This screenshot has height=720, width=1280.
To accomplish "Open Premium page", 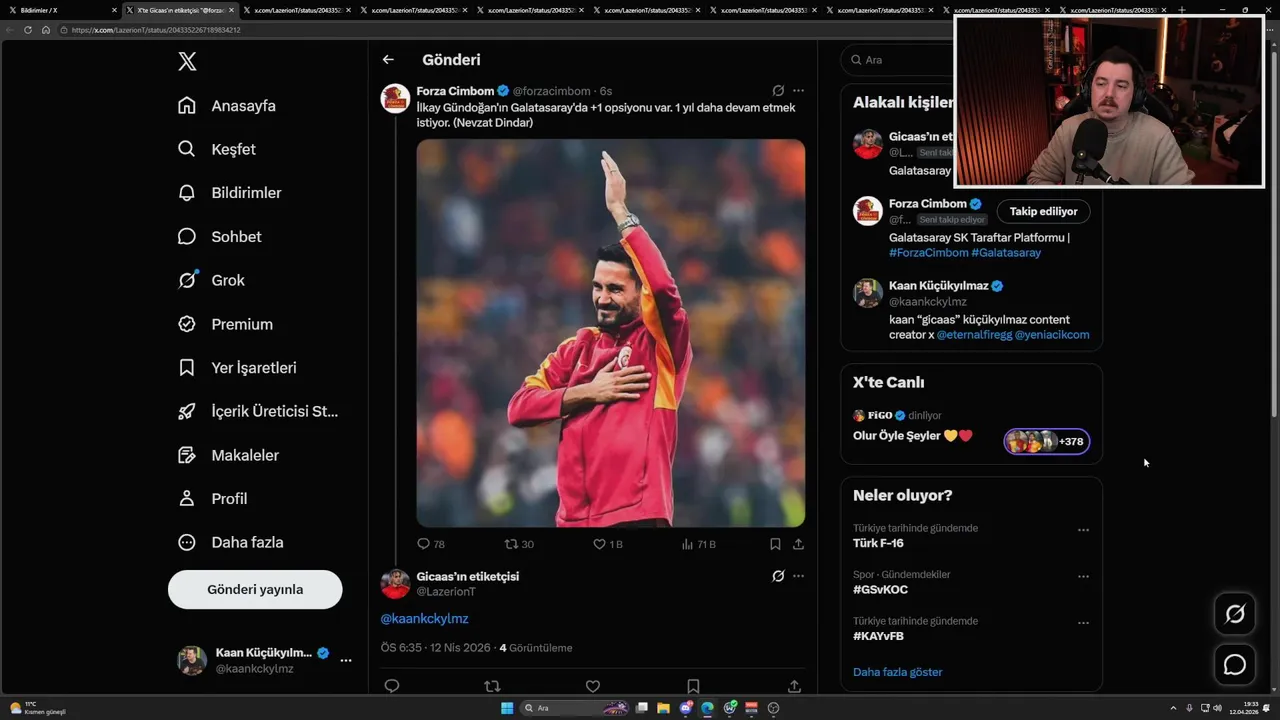I will tap(225, 324).
